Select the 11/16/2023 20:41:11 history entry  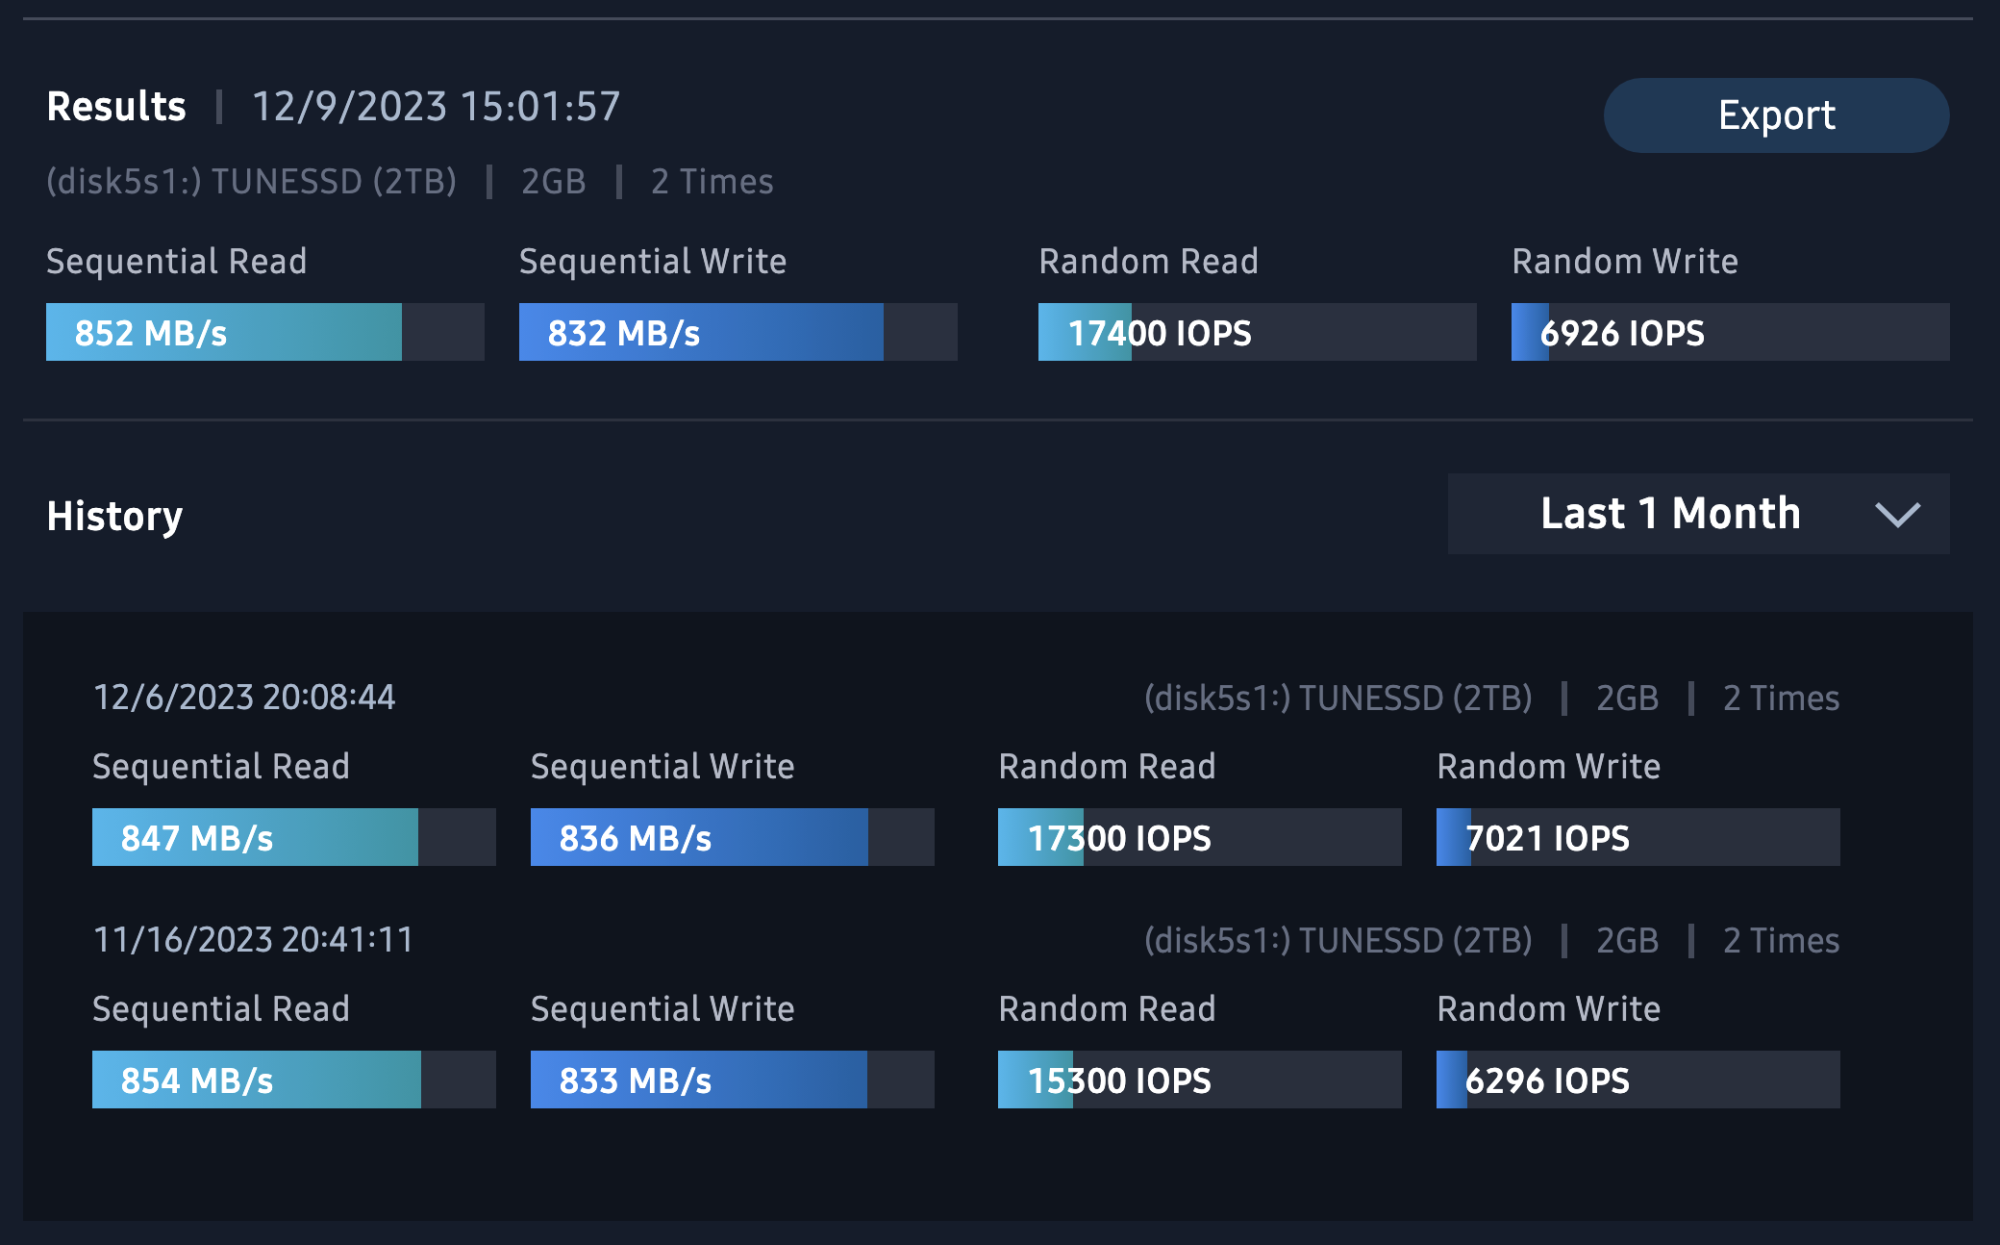253,940
